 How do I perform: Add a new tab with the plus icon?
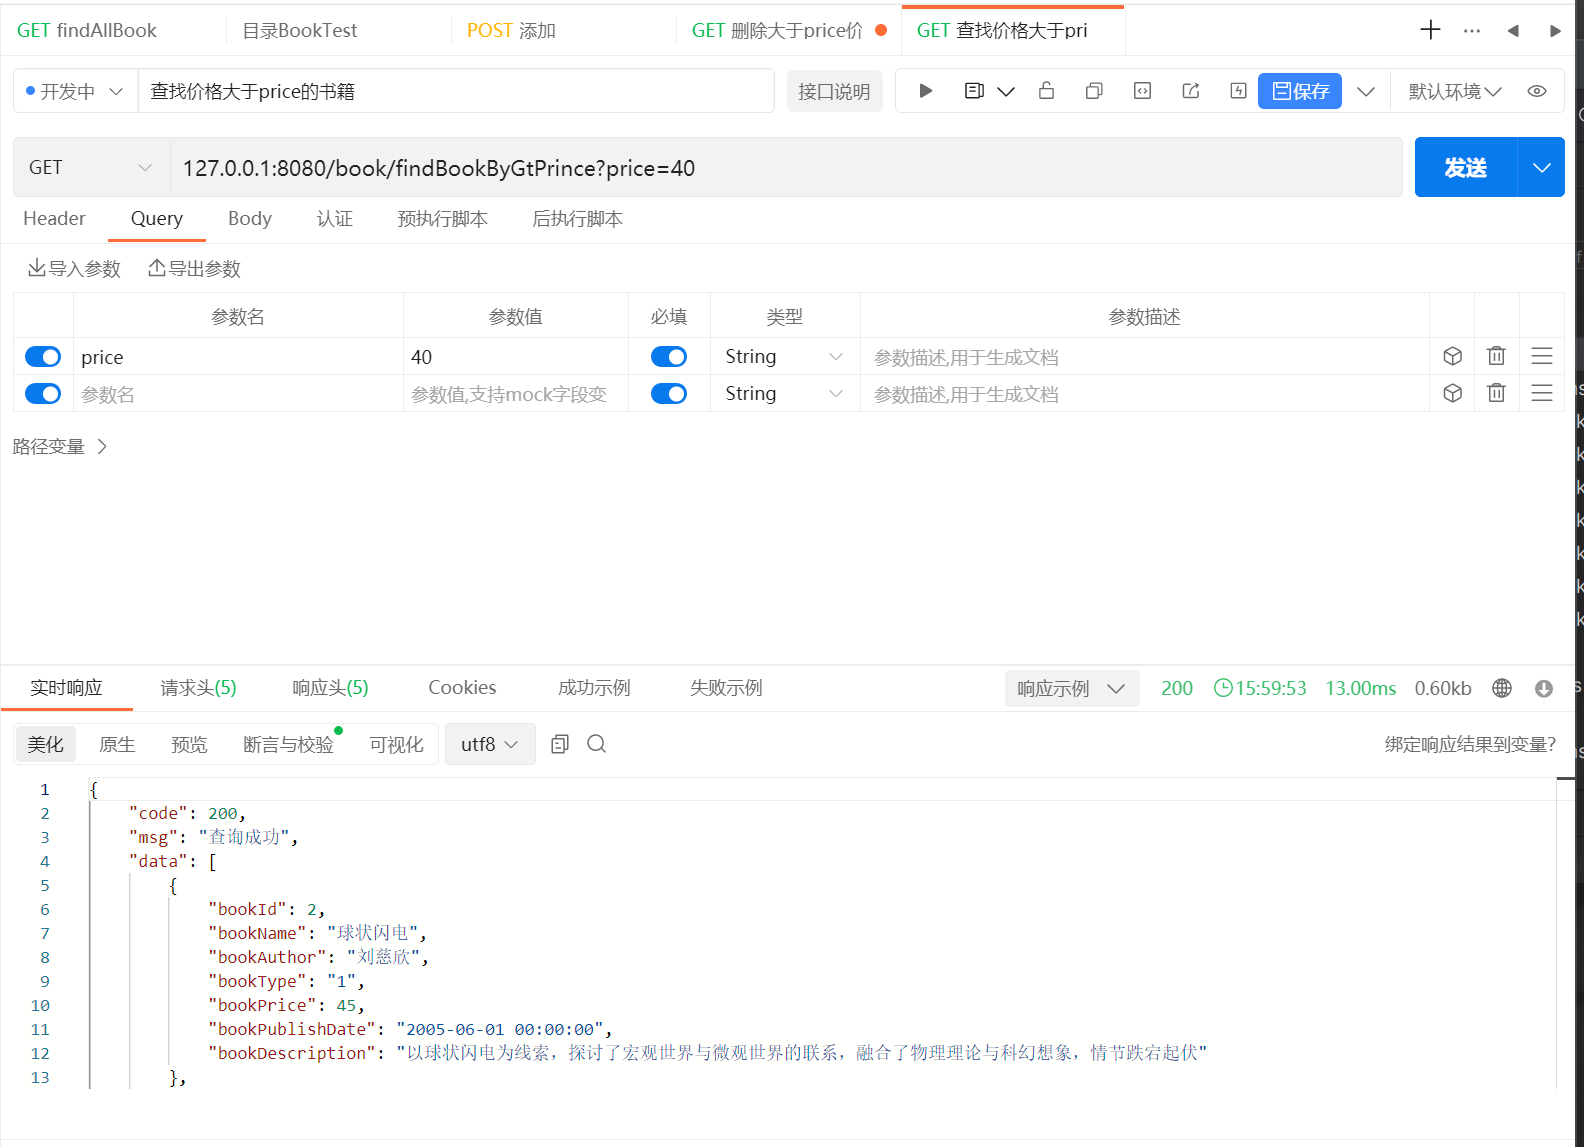tap(1430, 30)
